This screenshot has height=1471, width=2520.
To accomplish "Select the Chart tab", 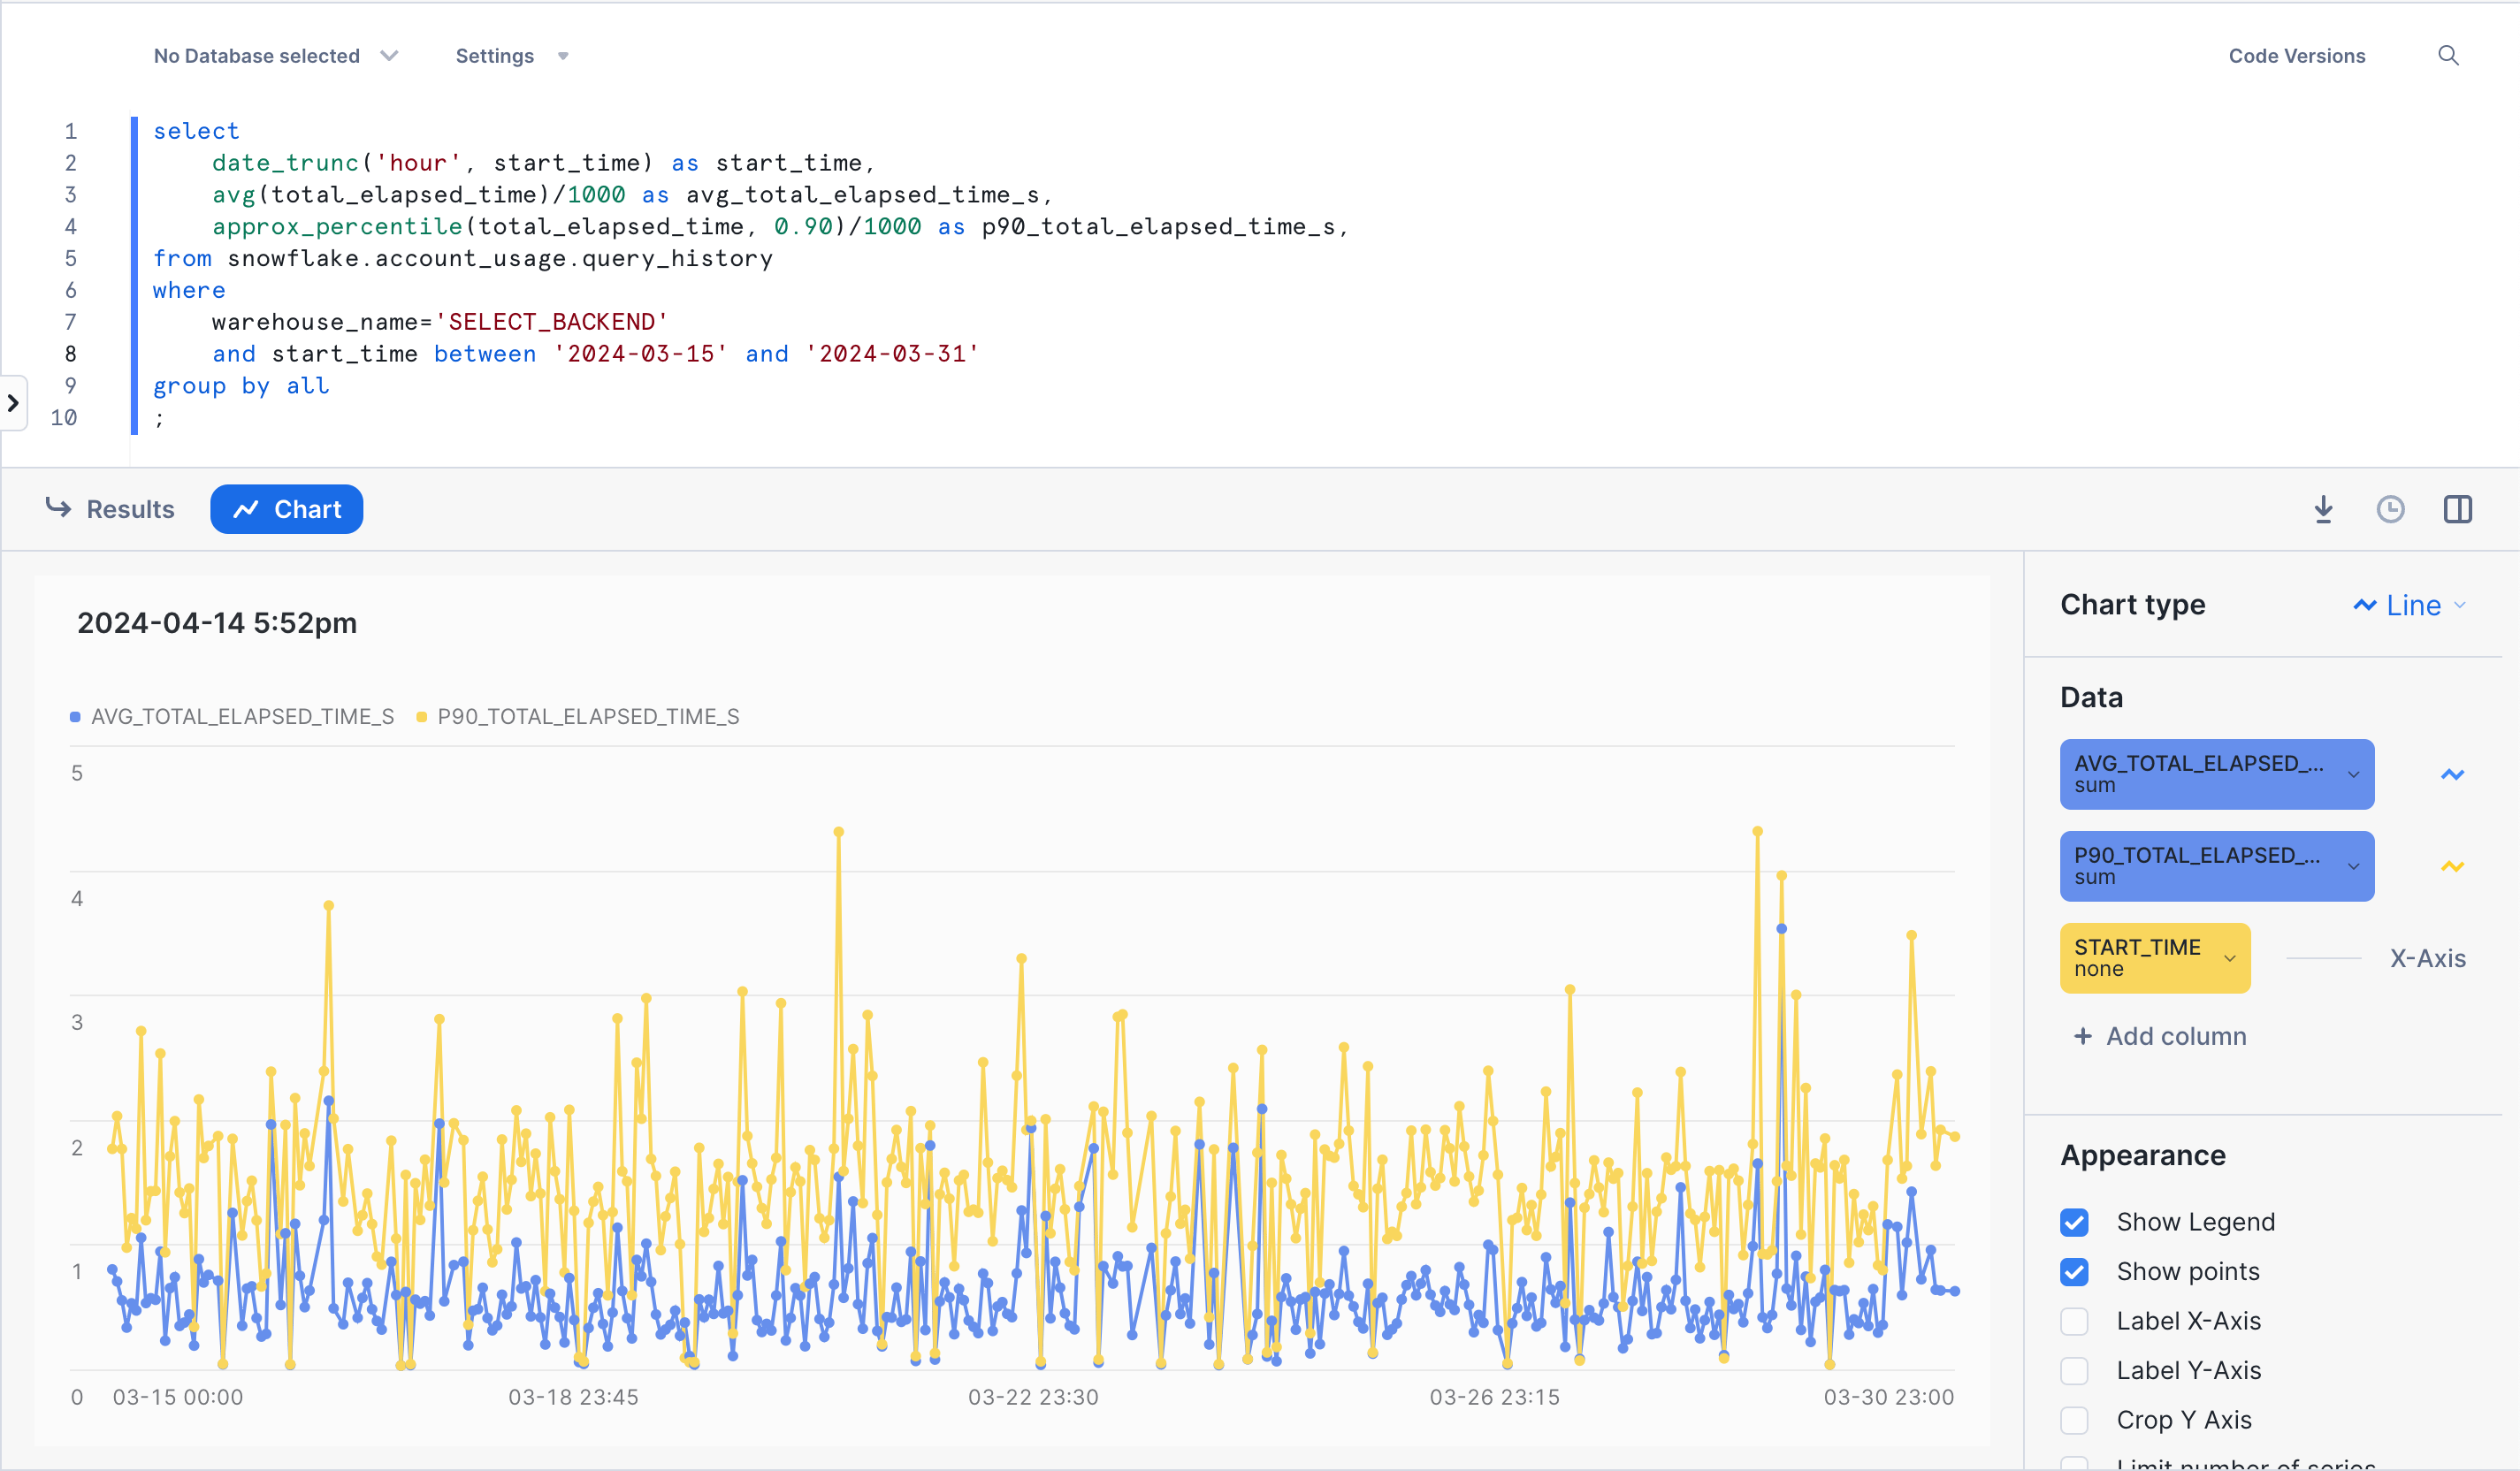I will pos(286,509).
